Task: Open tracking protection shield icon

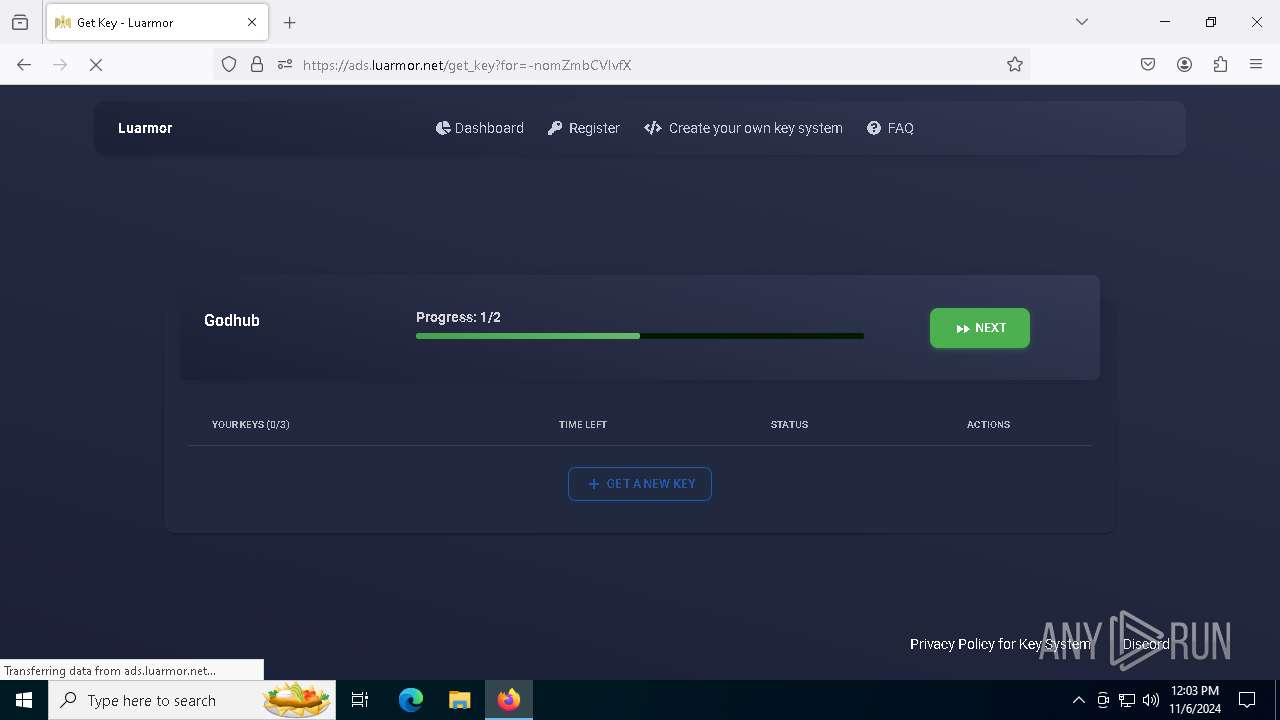Action: point(229,65)
